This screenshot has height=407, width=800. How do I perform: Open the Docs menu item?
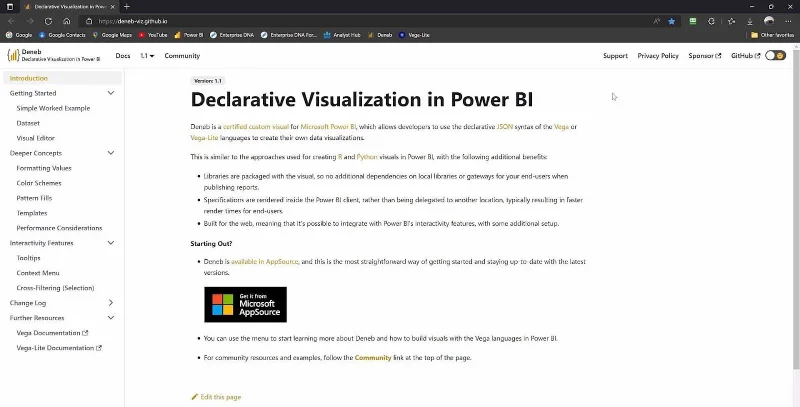pos(123,56)
